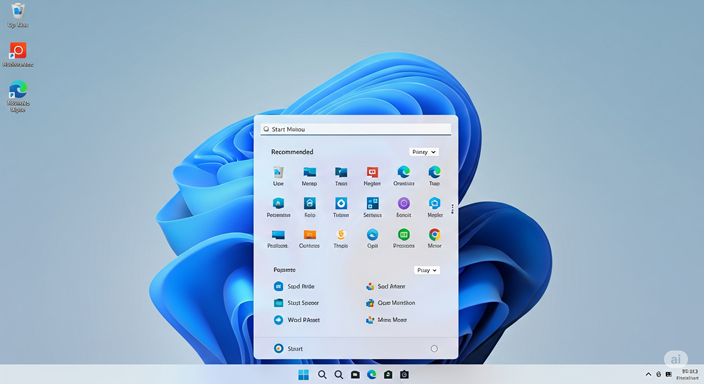
Task: Open the "Suat Speoer" list item
Action: [x=296, y=303]
